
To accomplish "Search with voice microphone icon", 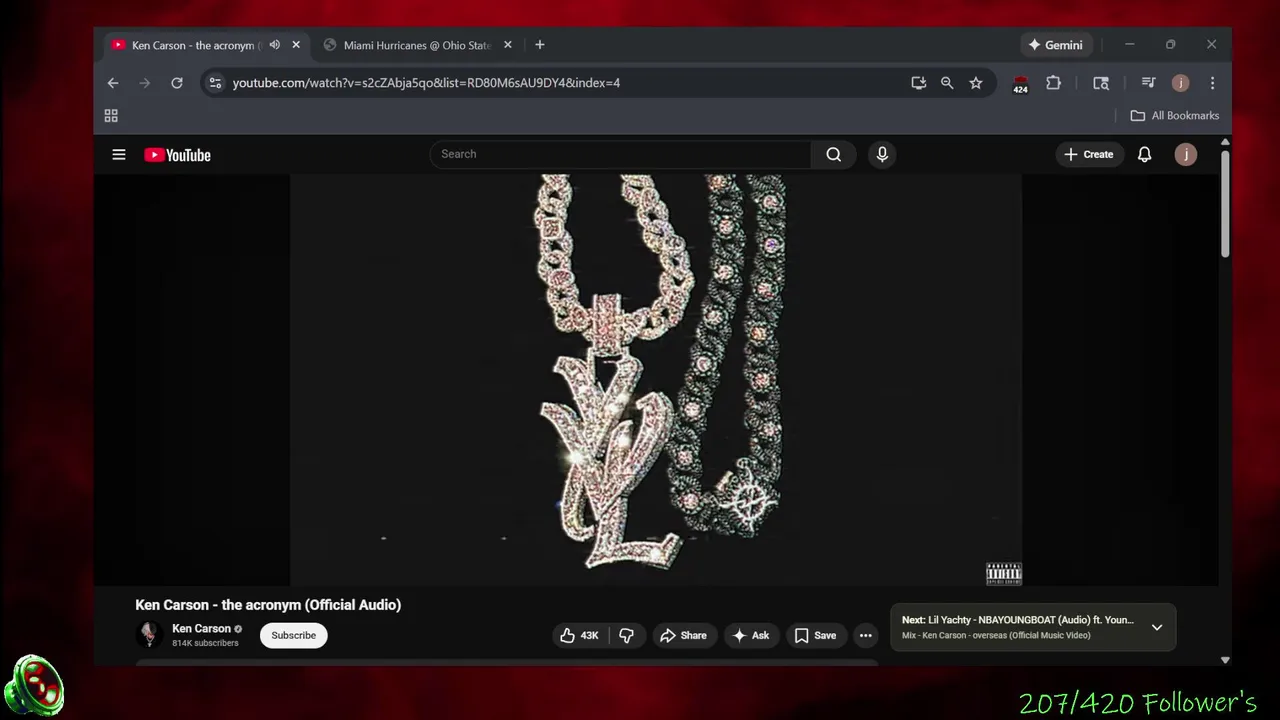I will coord(882,154).
